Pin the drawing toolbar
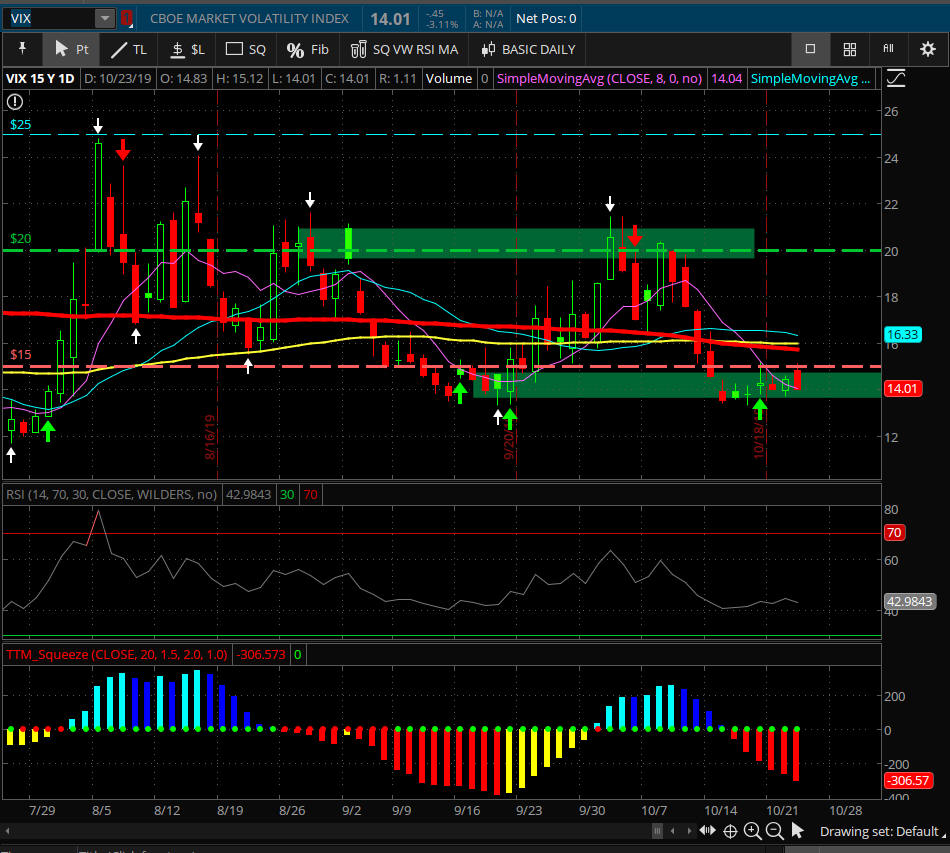This screenshot has height=853, width=950. click(x=22, y=49)
